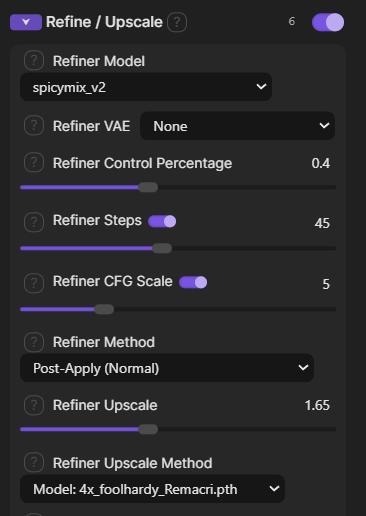Viewport: 366px width, 516px height.
Task: Click help icon for Refiner Model
Action: click(34, 61)
